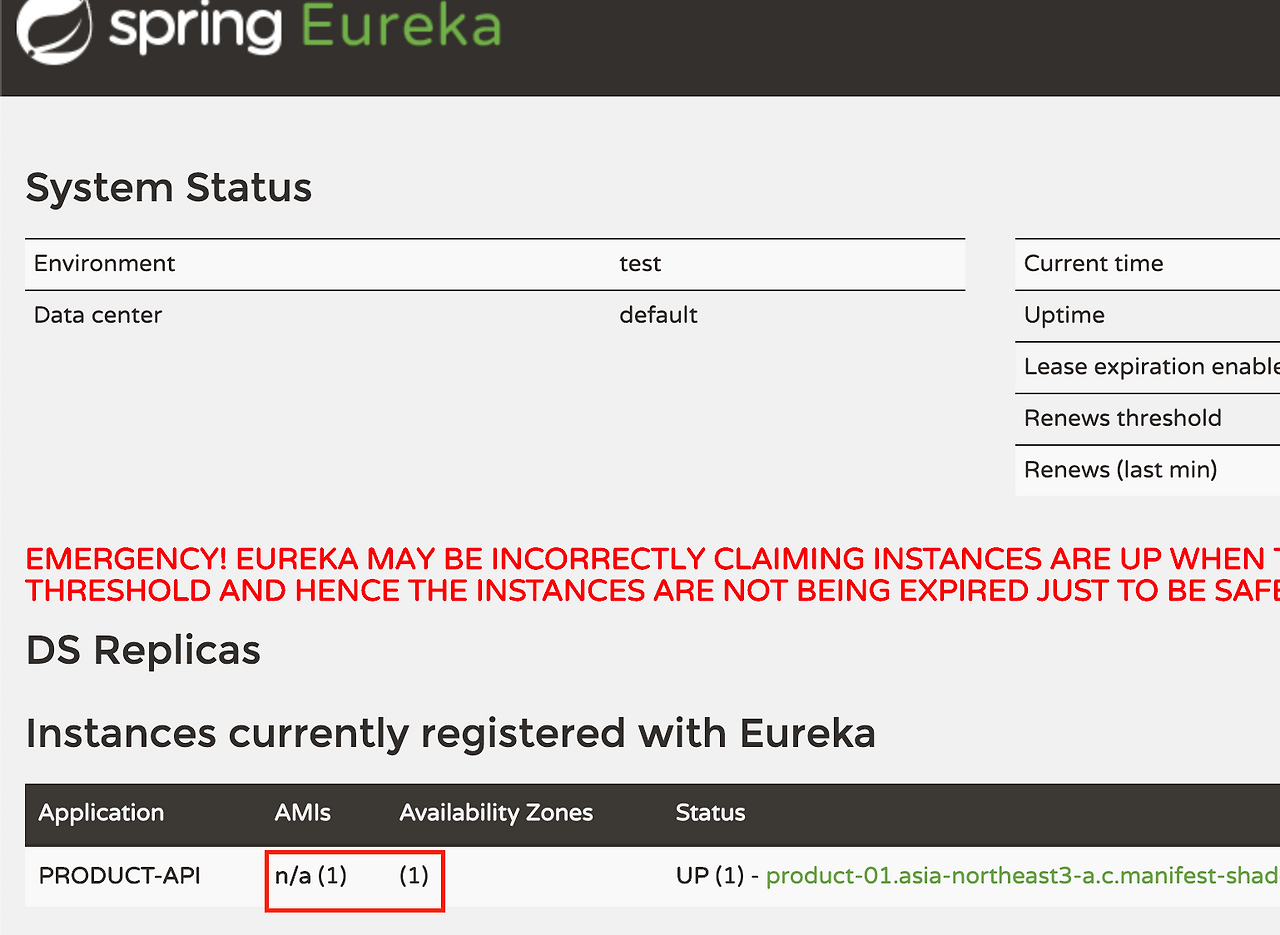Image resolution: width=1280 pixels, height=935 pixels.
Task: Click the 'Renews threshold' row label
Action: click(1123, 418)
